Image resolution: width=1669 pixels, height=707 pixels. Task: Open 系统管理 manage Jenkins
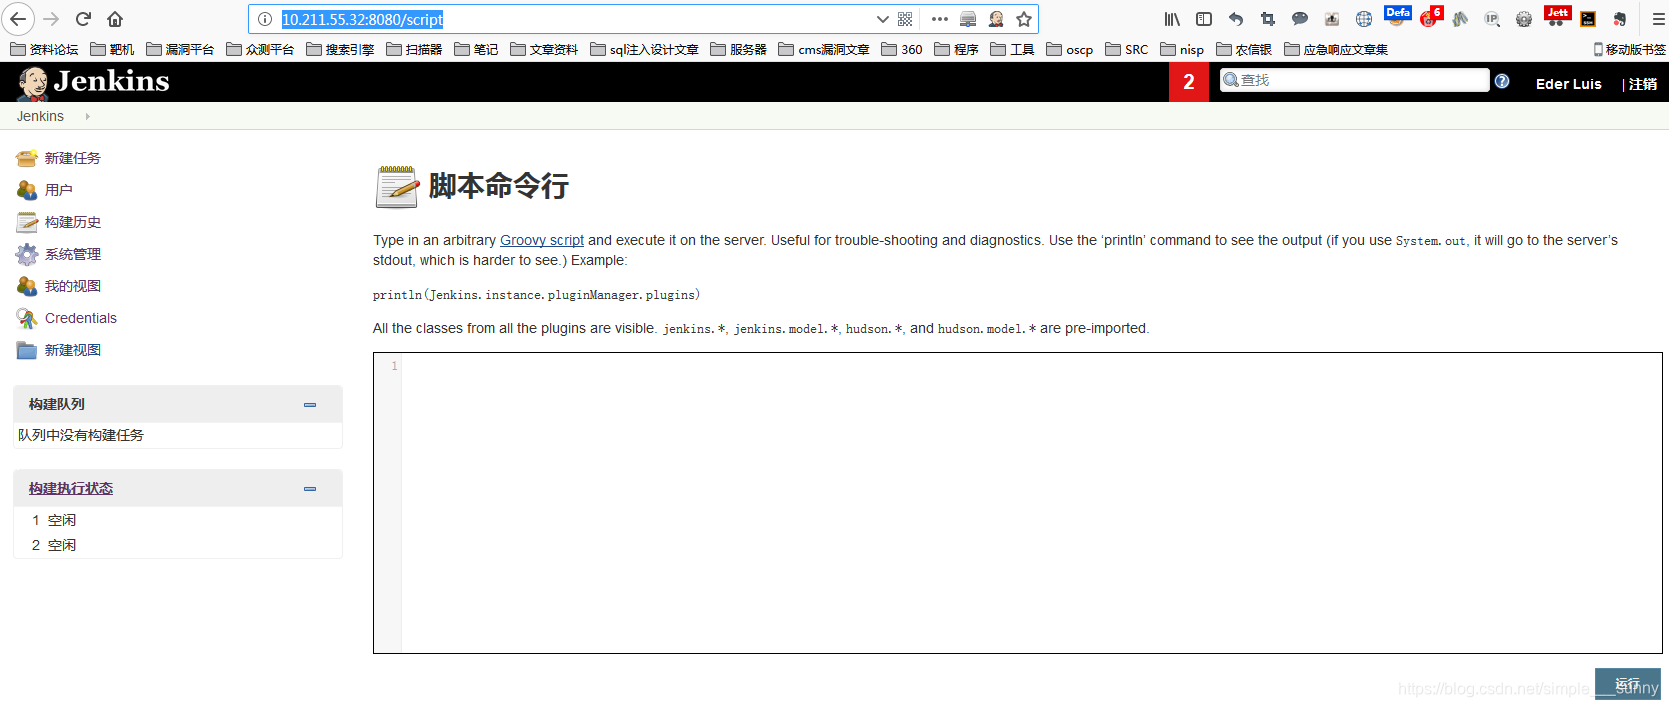click(73, 254)
